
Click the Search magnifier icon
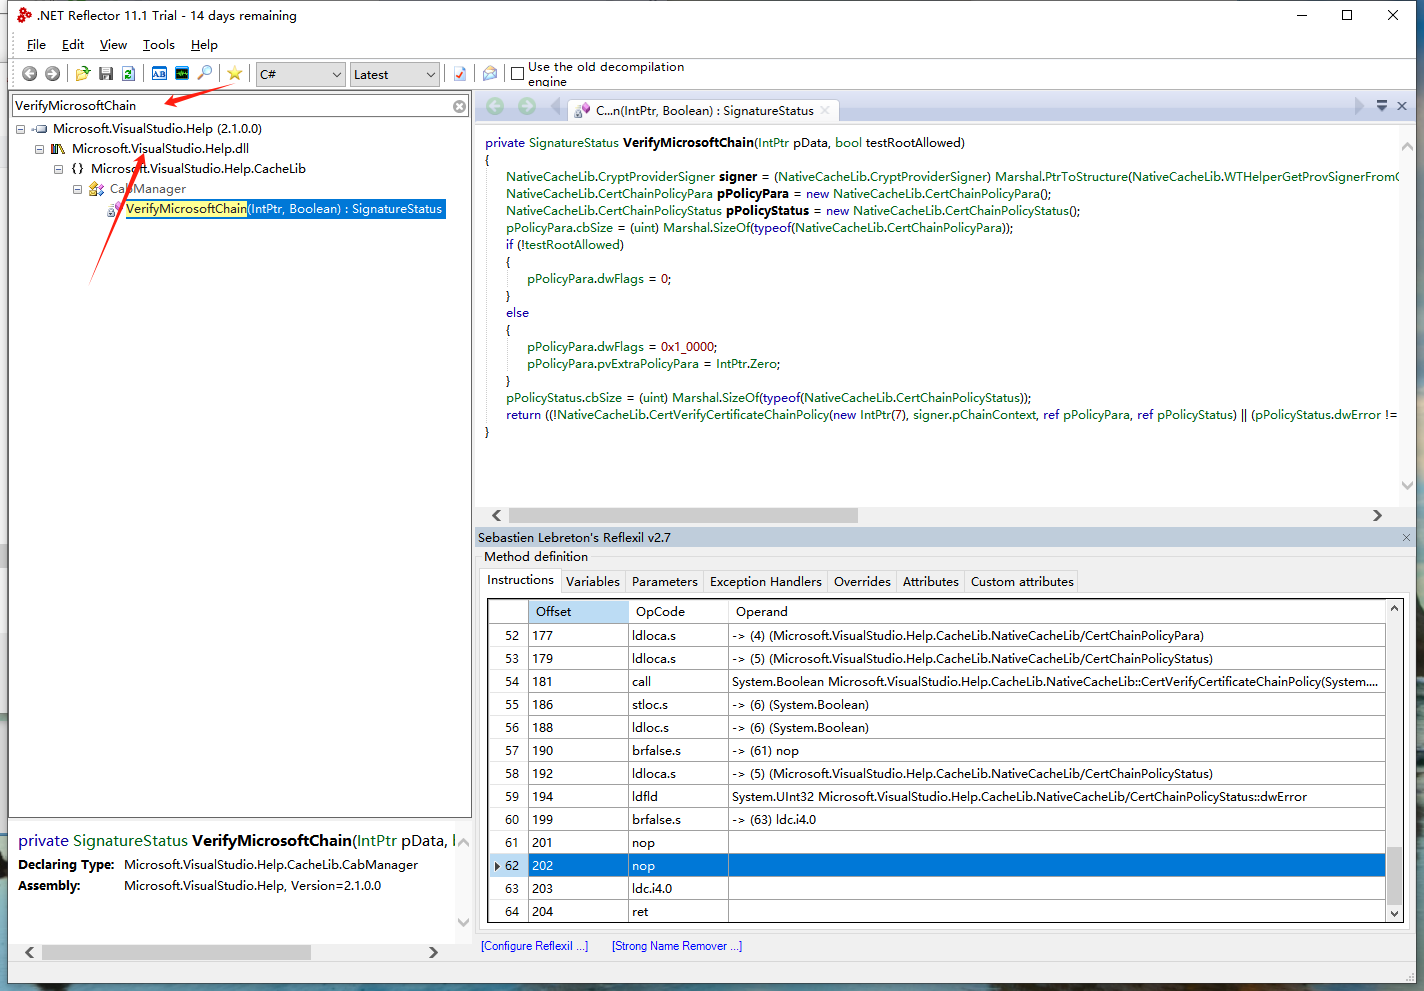[205, 74]
